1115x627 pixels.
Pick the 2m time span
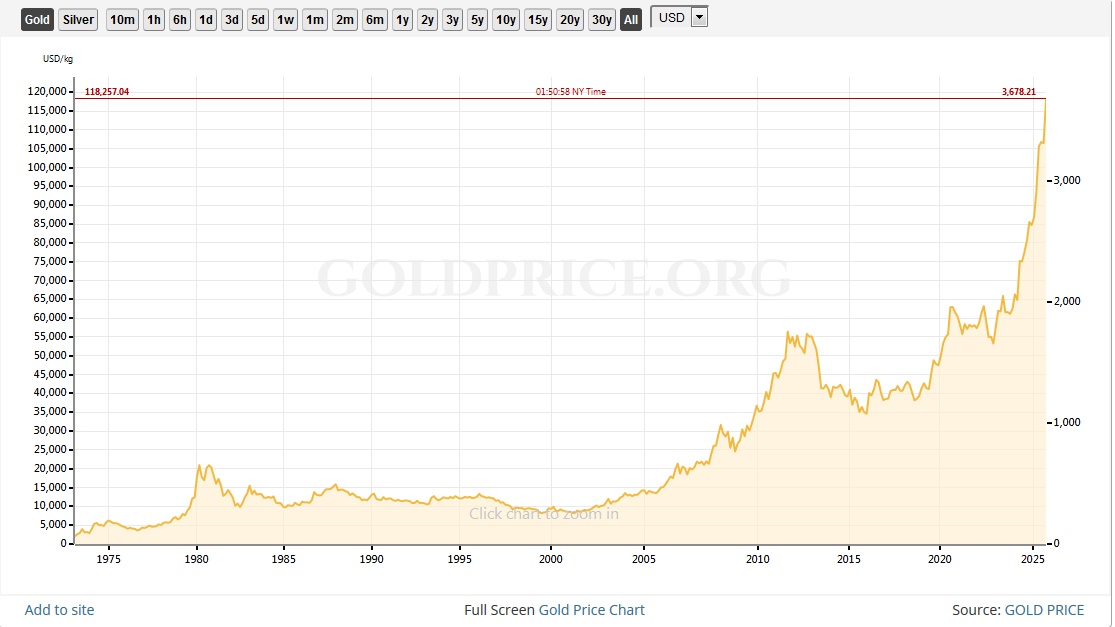tap(345, 20)
